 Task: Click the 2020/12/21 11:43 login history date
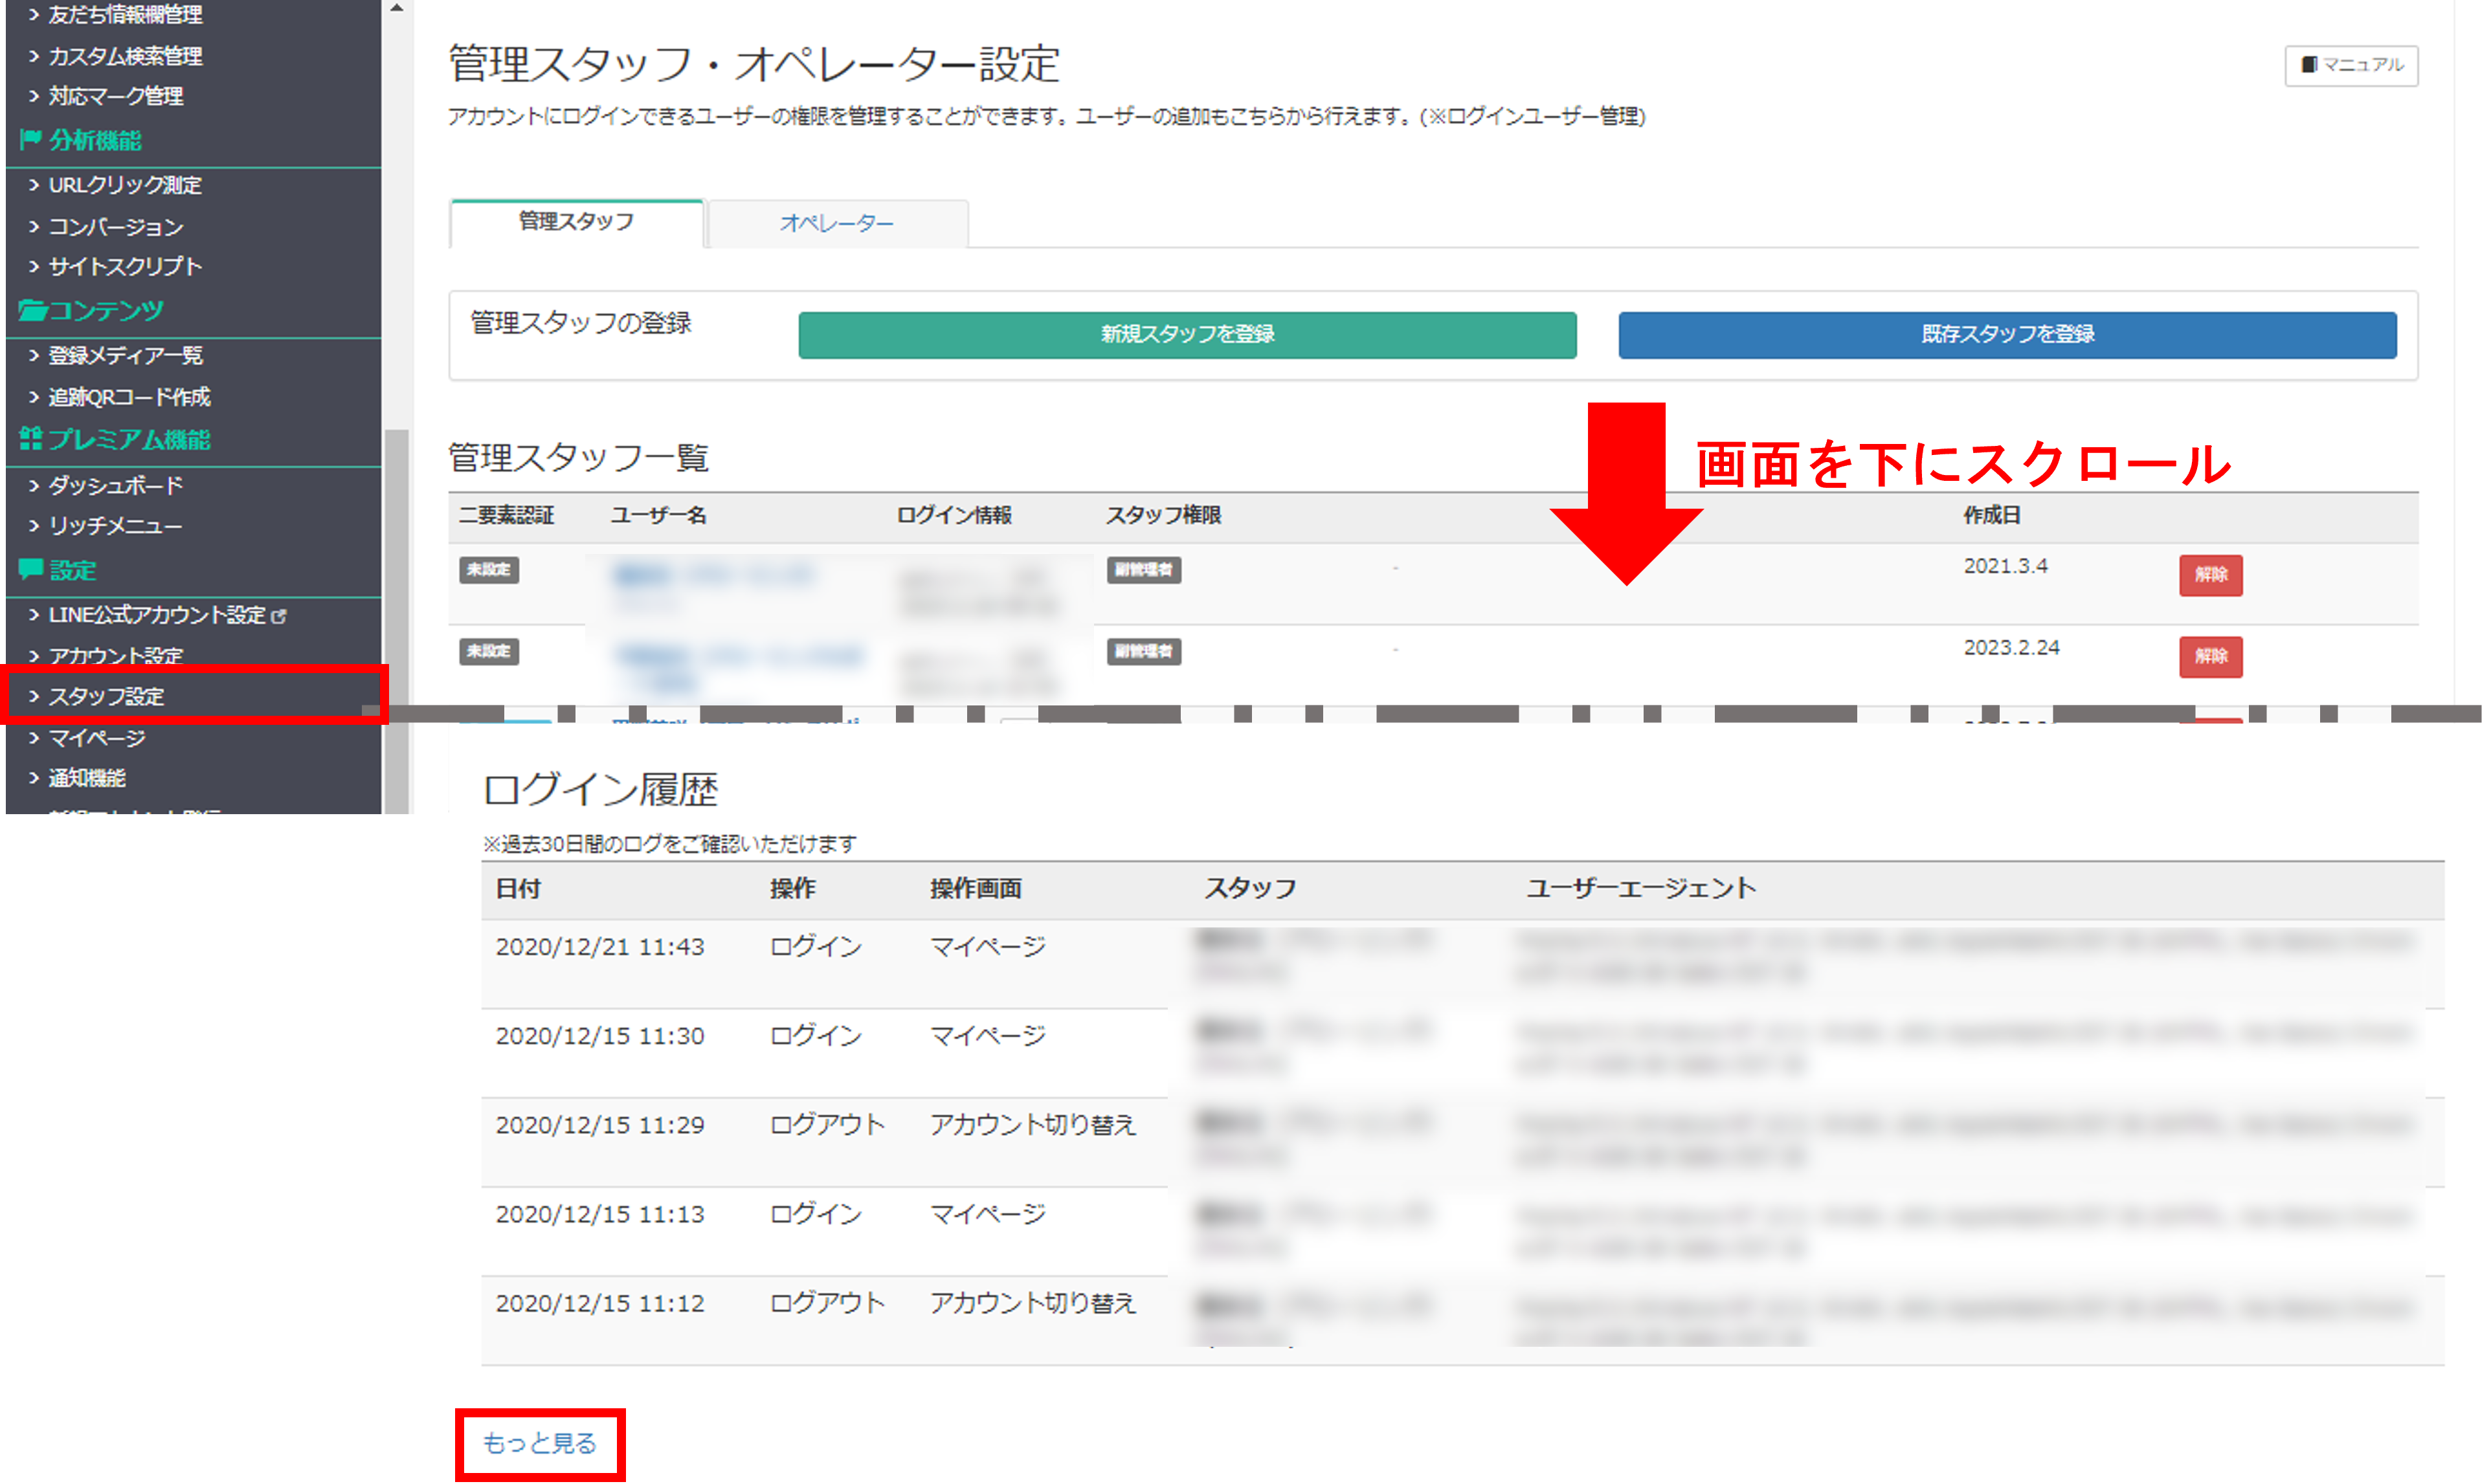coord(601,947)
